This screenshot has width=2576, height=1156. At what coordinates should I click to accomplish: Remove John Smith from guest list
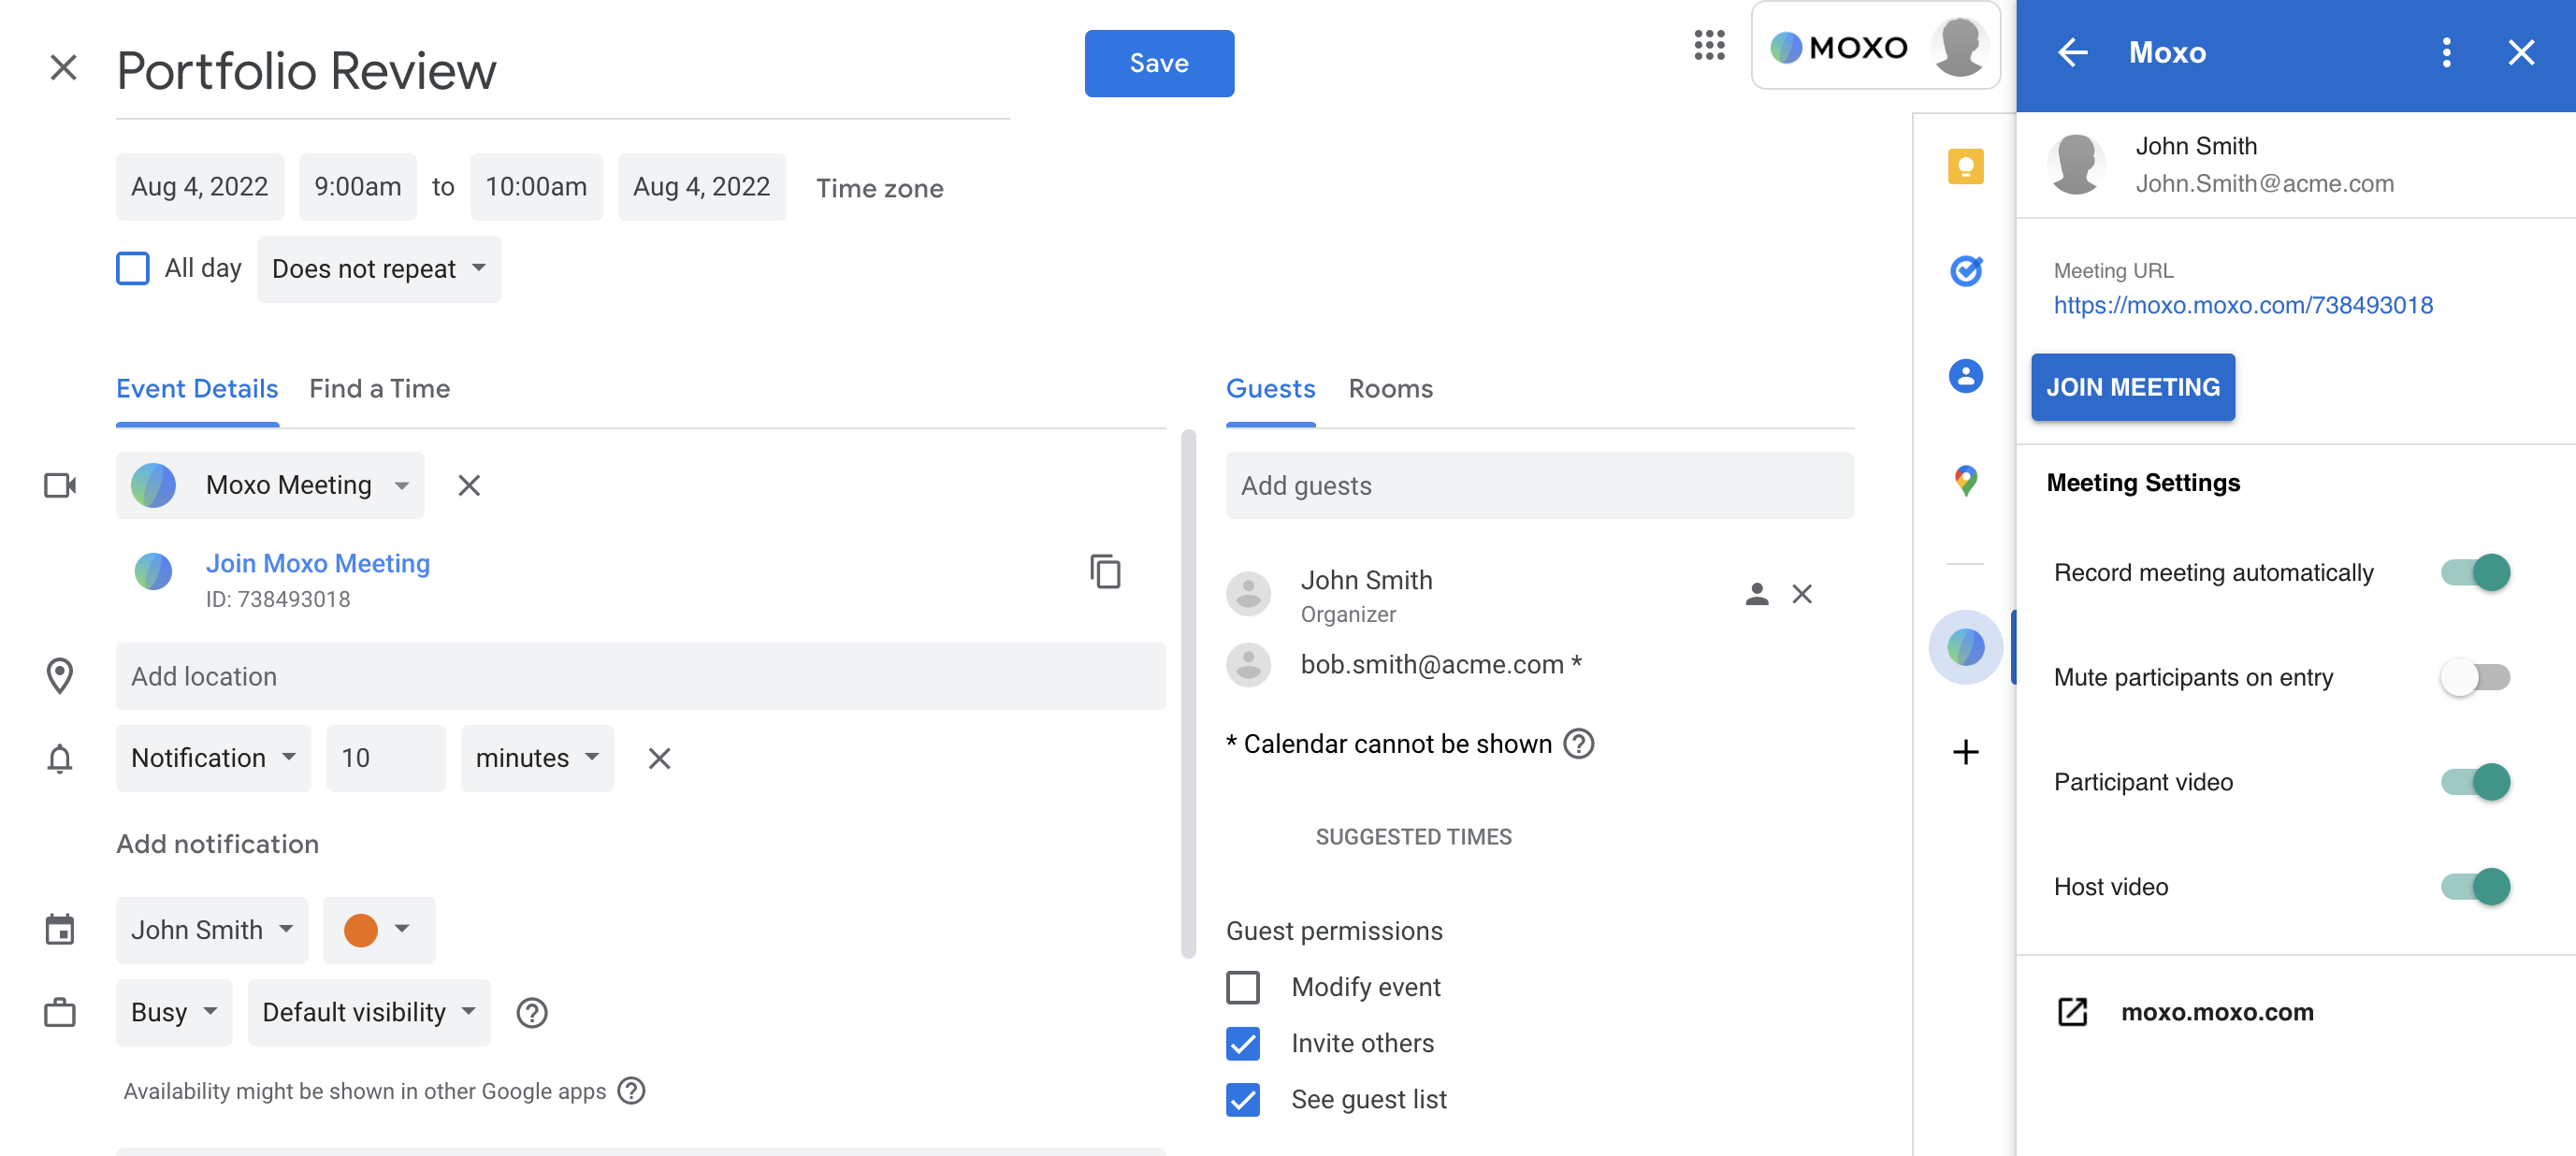coord(1802,594)
